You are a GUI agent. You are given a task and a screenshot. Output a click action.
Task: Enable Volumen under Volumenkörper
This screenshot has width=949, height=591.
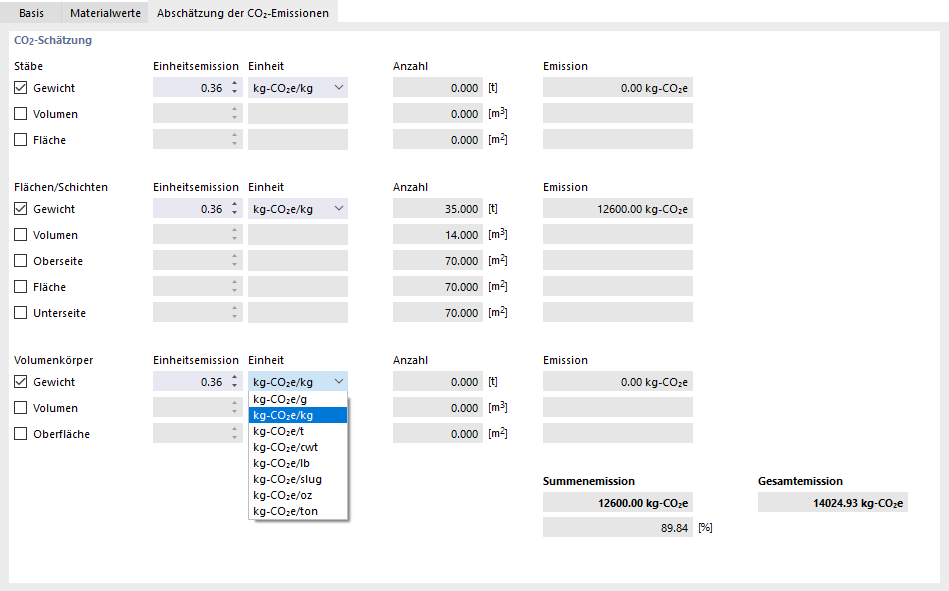[x=21, y=408]
